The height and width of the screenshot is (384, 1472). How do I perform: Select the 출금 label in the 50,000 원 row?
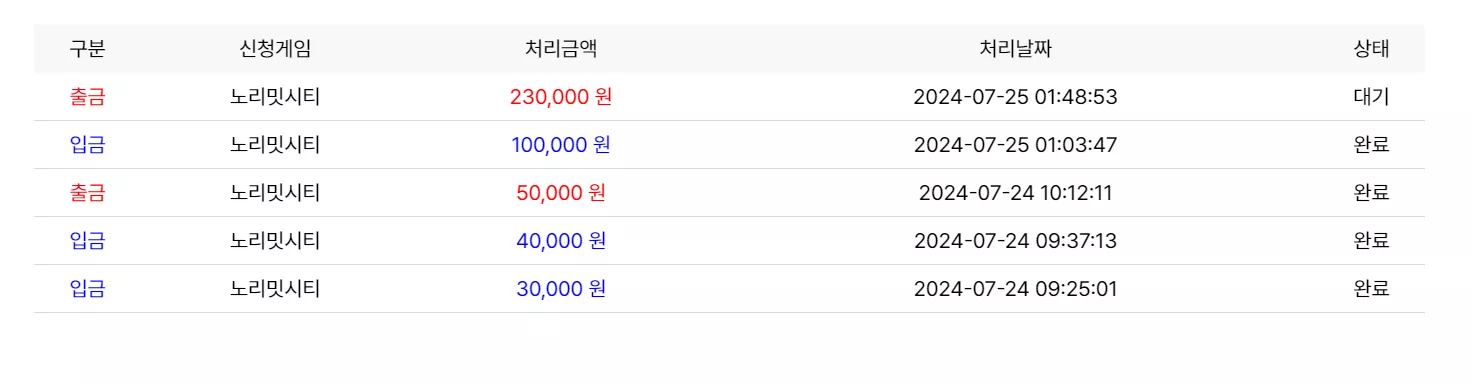(87, 193)
